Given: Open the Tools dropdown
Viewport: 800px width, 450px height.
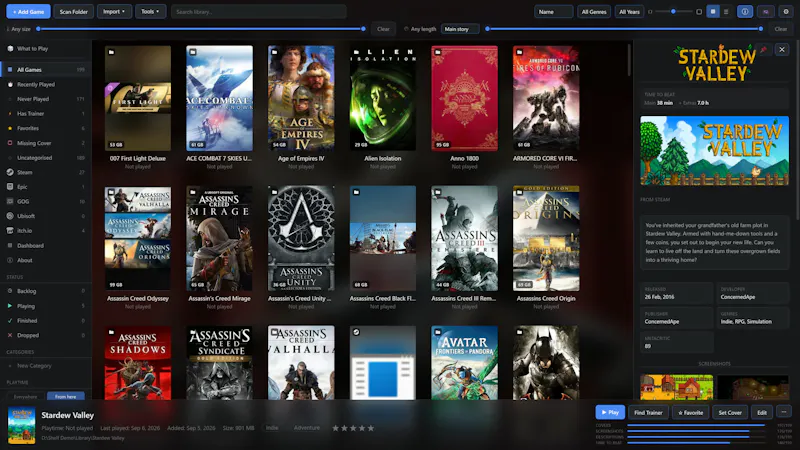Looking at the screenshot, I should 151,11.
